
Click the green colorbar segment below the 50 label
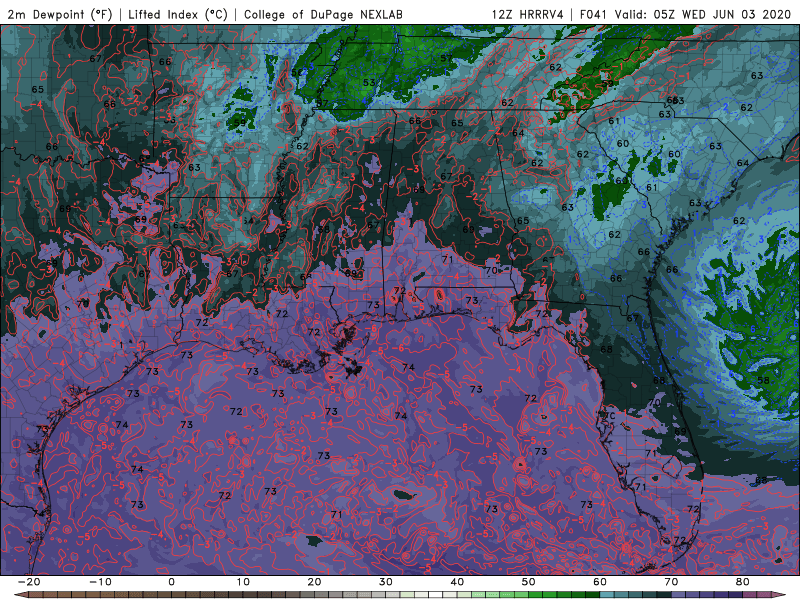click(536, 595)
